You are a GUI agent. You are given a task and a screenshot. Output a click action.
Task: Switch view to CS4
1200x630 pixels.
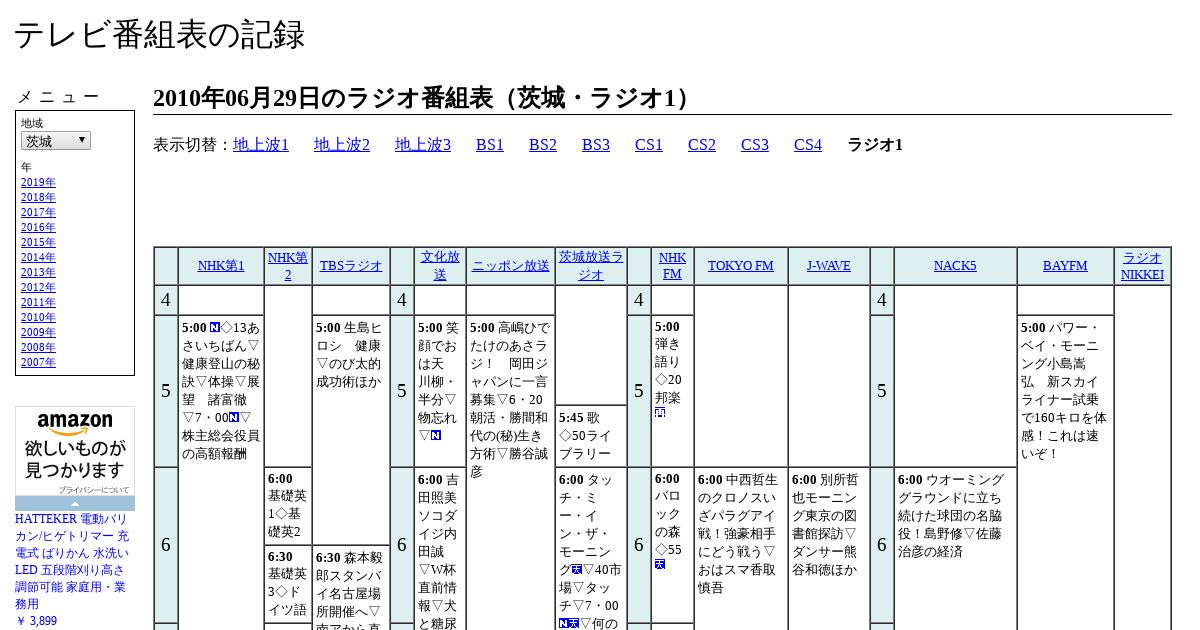[x=808, y=145]
